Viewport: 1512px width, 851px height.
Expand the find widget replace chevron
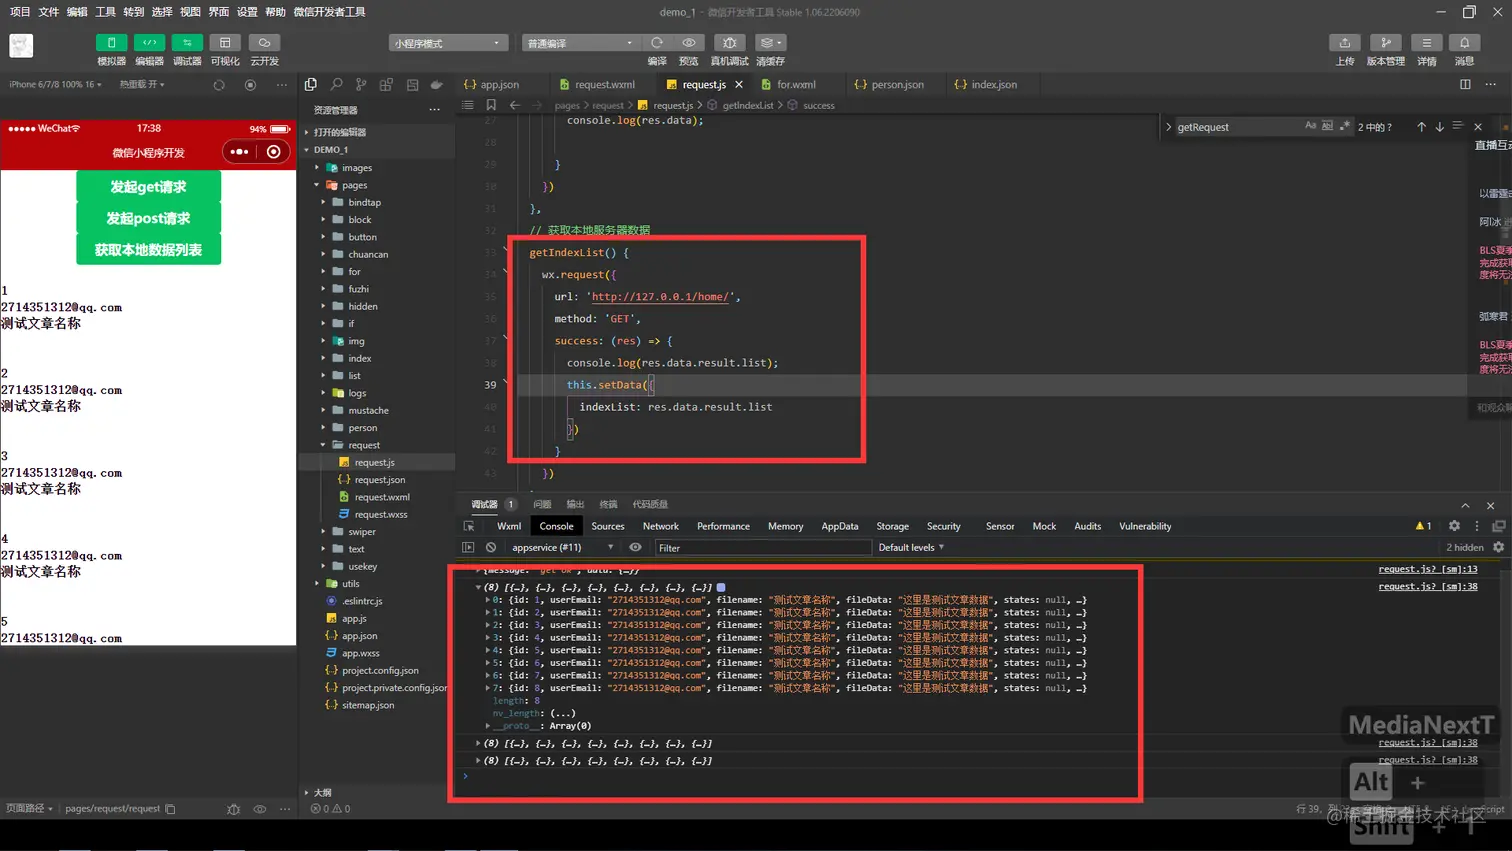coord(1168,127)
